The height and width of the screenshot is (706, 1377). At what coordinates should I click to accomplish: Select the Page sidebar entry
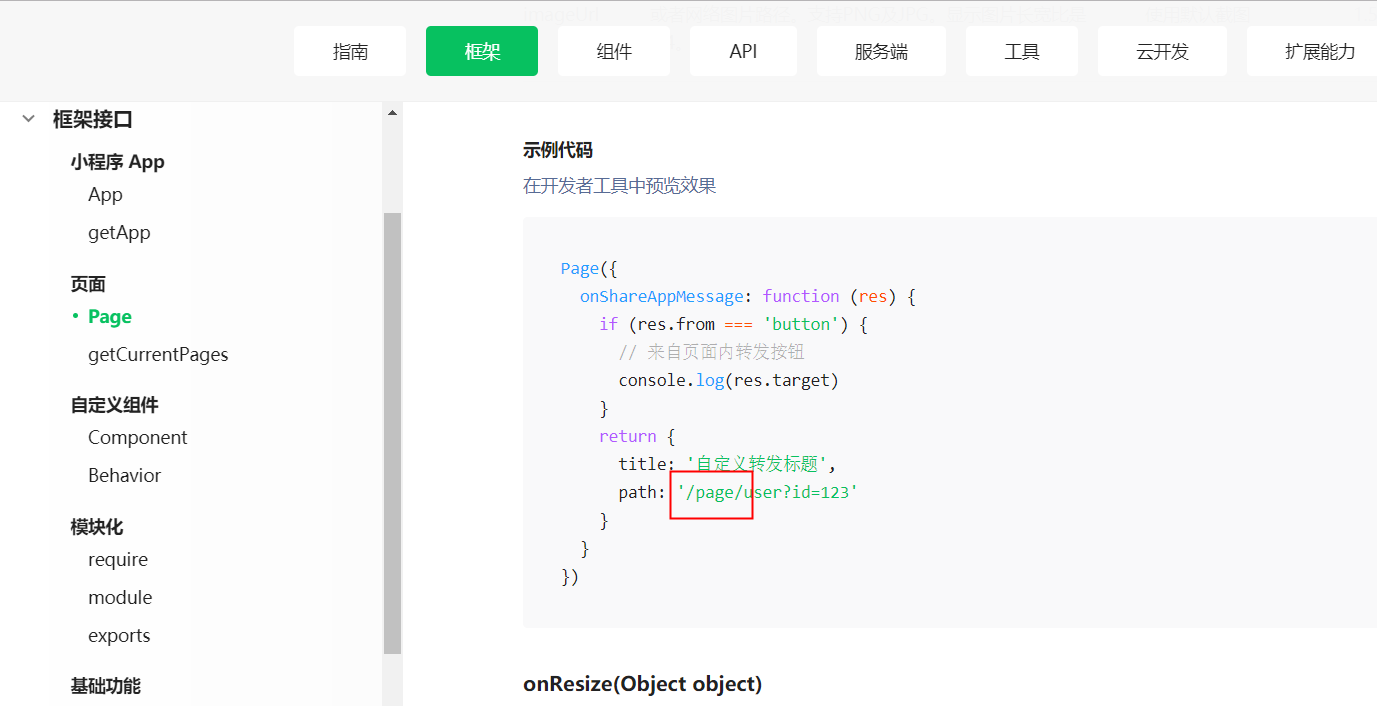pyautogui.click(x=110, y=317)
